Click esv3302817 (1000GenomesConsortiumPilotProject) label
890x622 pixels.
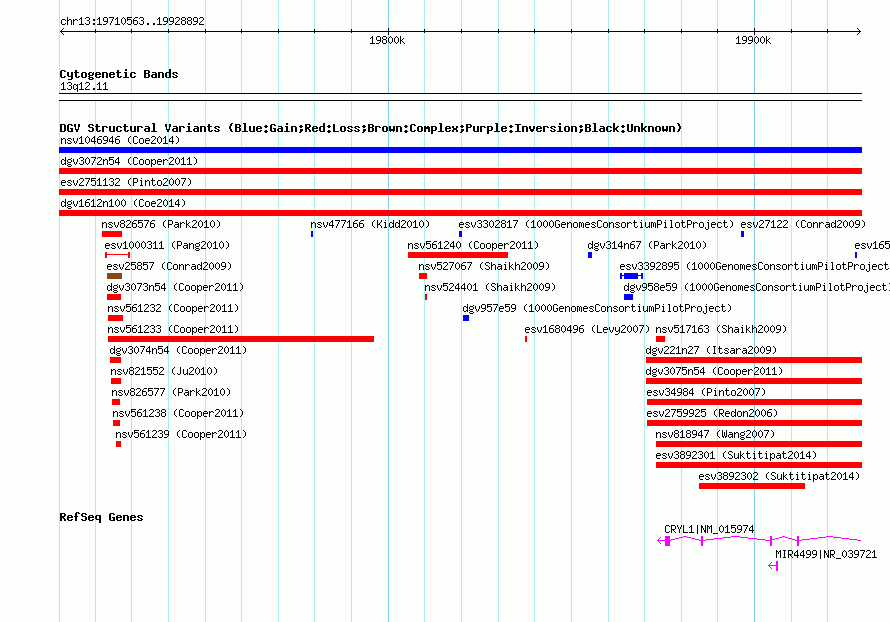point(596,224)
